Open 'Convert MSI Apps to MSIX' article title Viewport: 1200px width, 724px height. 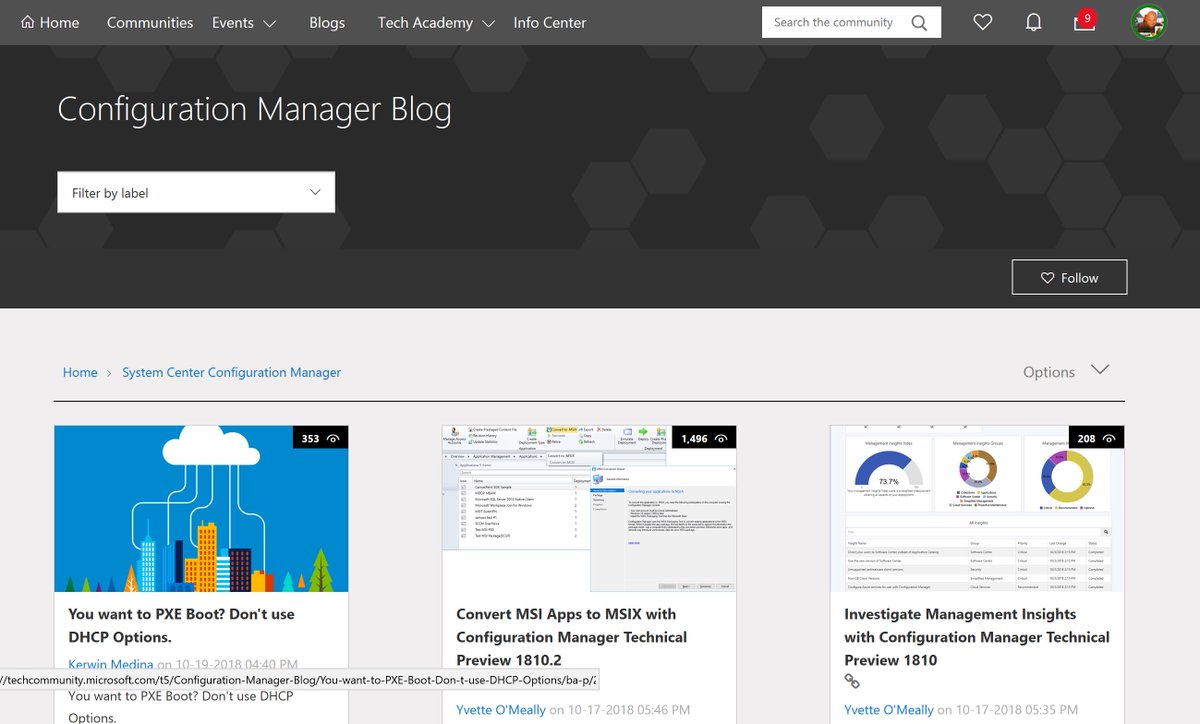[572, 637]
